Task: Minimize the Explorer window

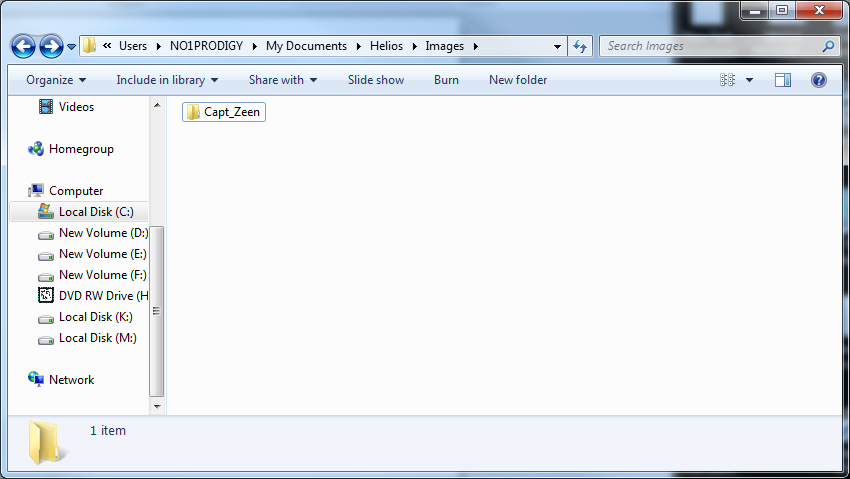Action: click(x=755, y=10)
